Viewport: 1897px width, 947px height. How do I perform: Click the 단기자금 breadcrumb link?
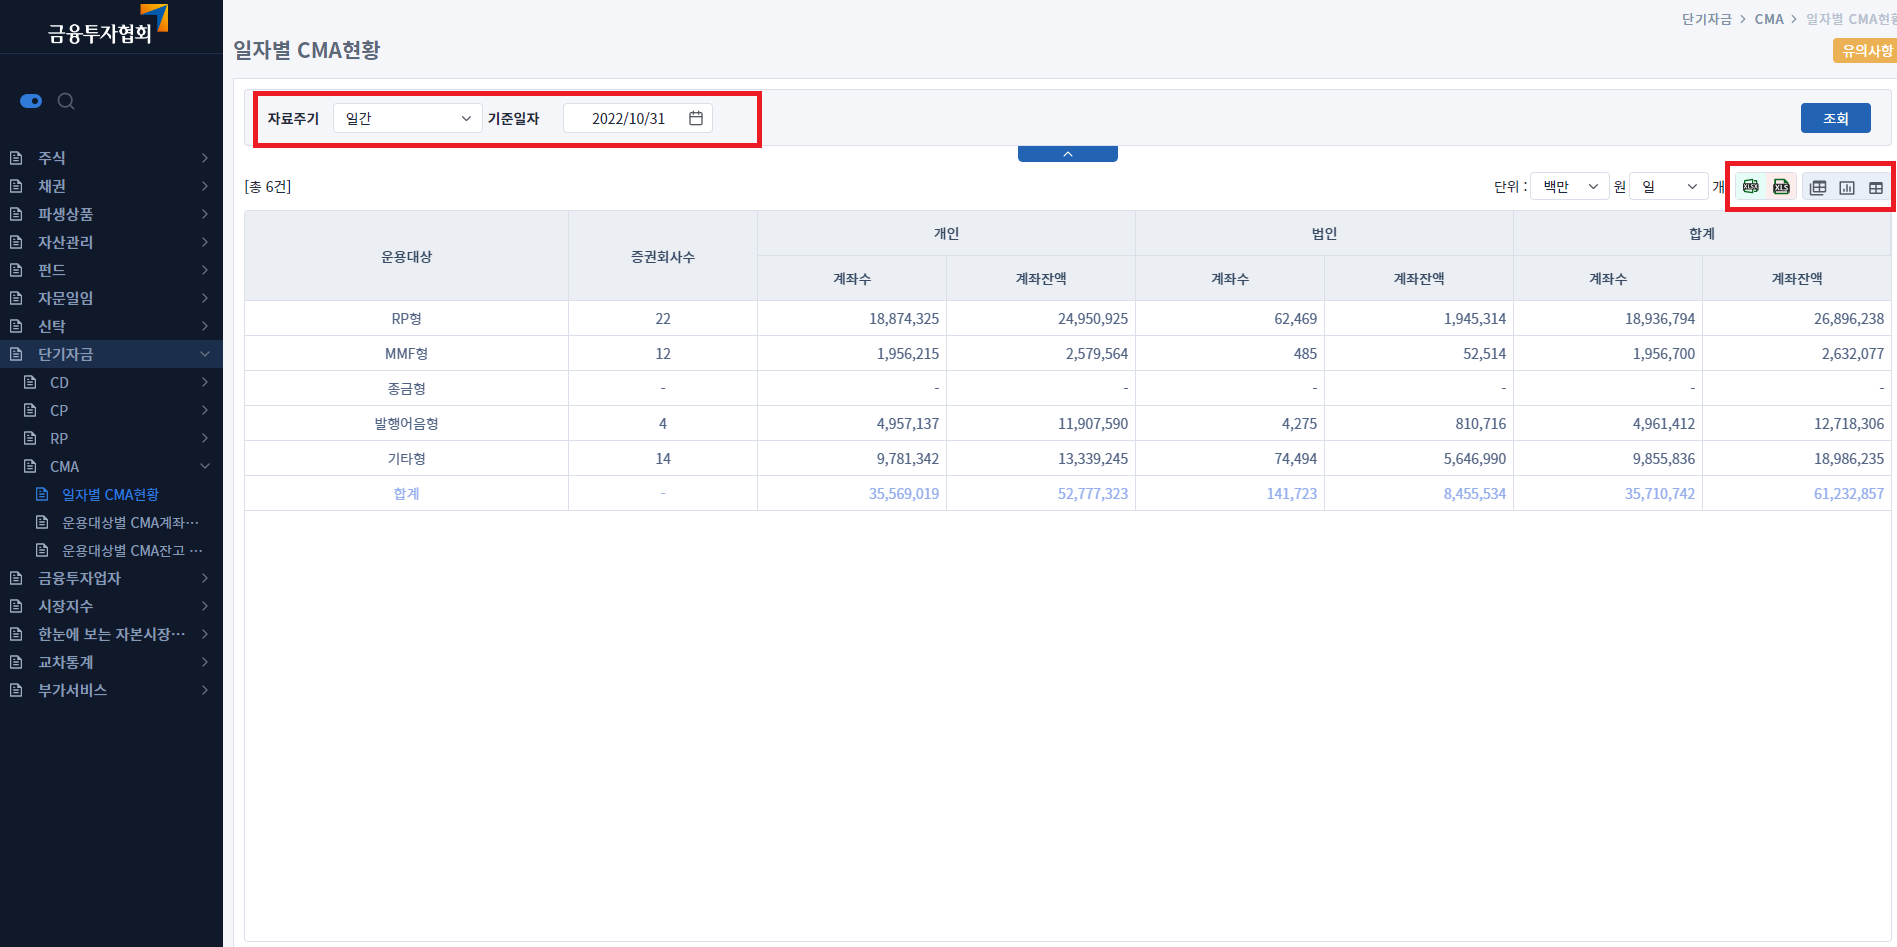(1706, 19)
